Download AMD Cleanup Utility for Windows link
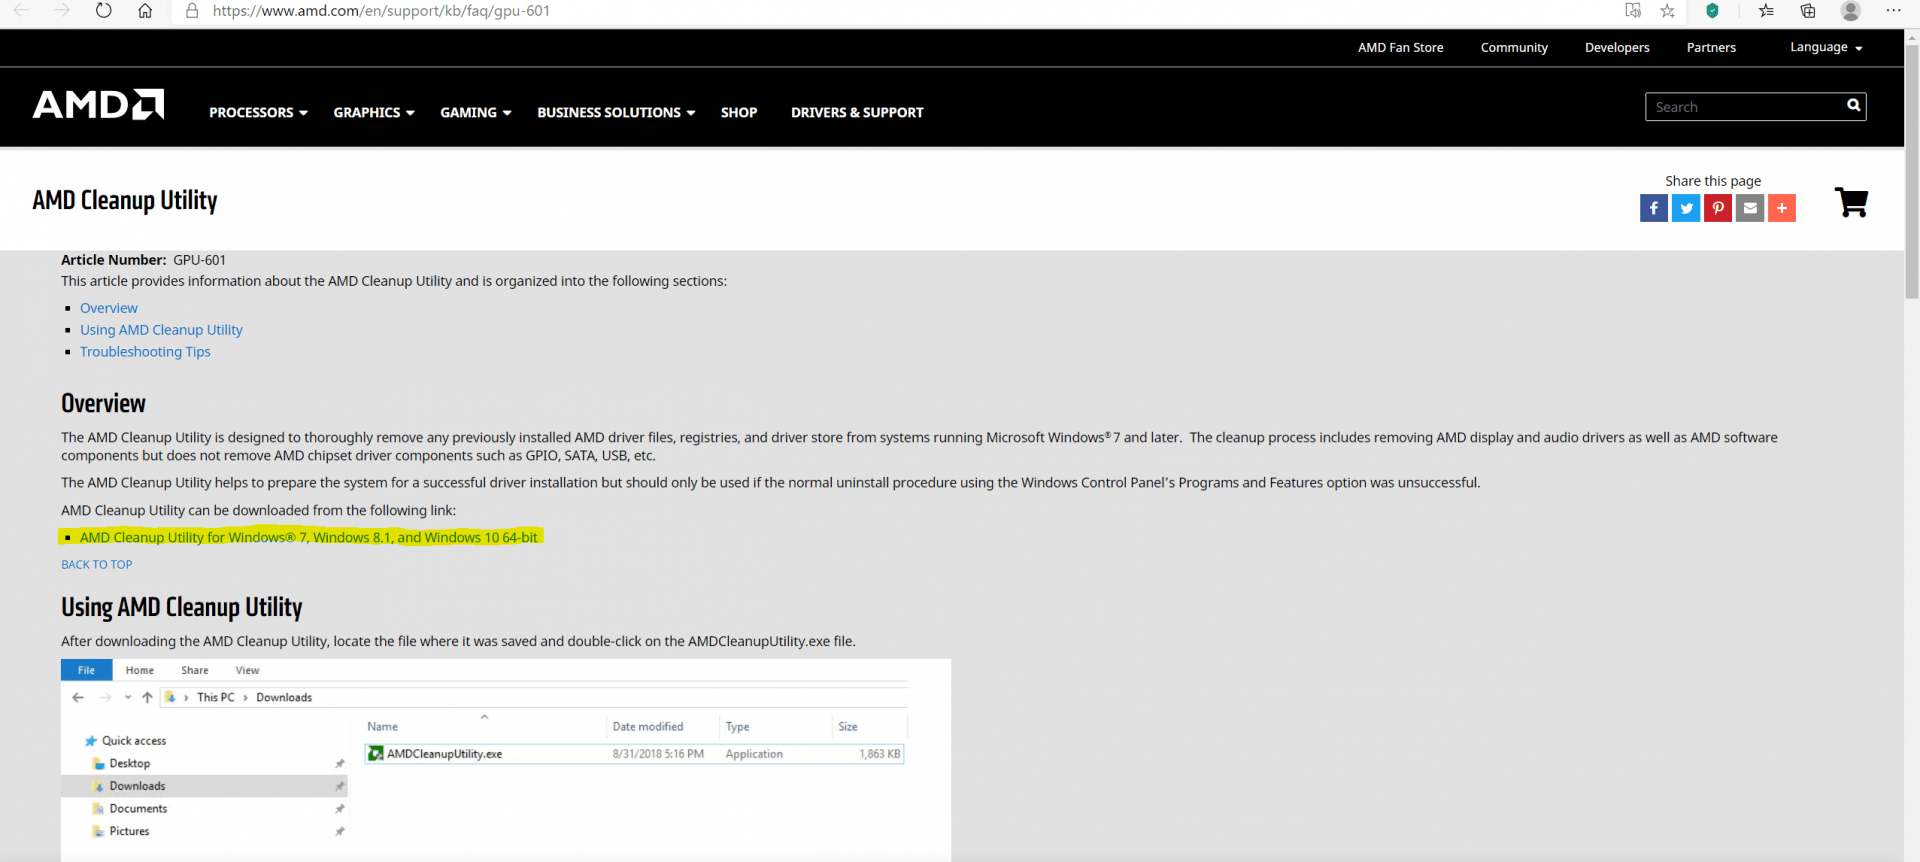 pos(309,538)
